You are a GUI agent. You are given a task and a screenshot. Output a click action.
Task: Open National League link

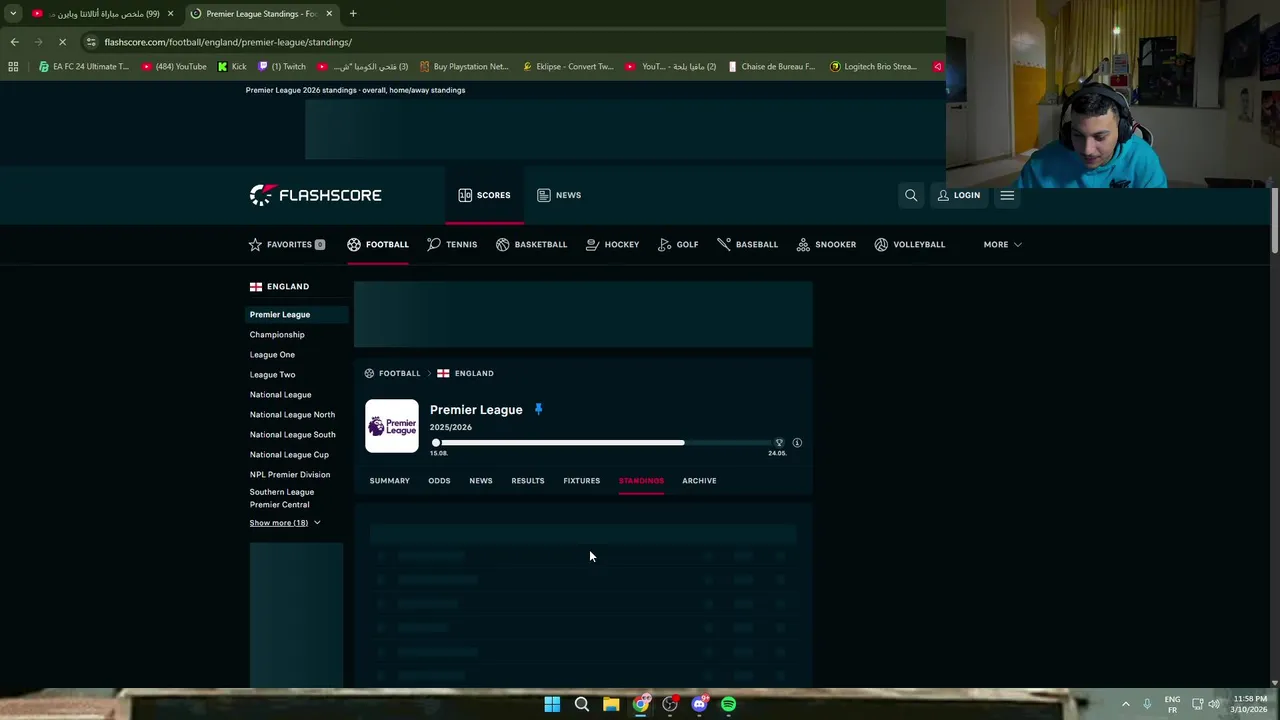[x=280, y=395]
